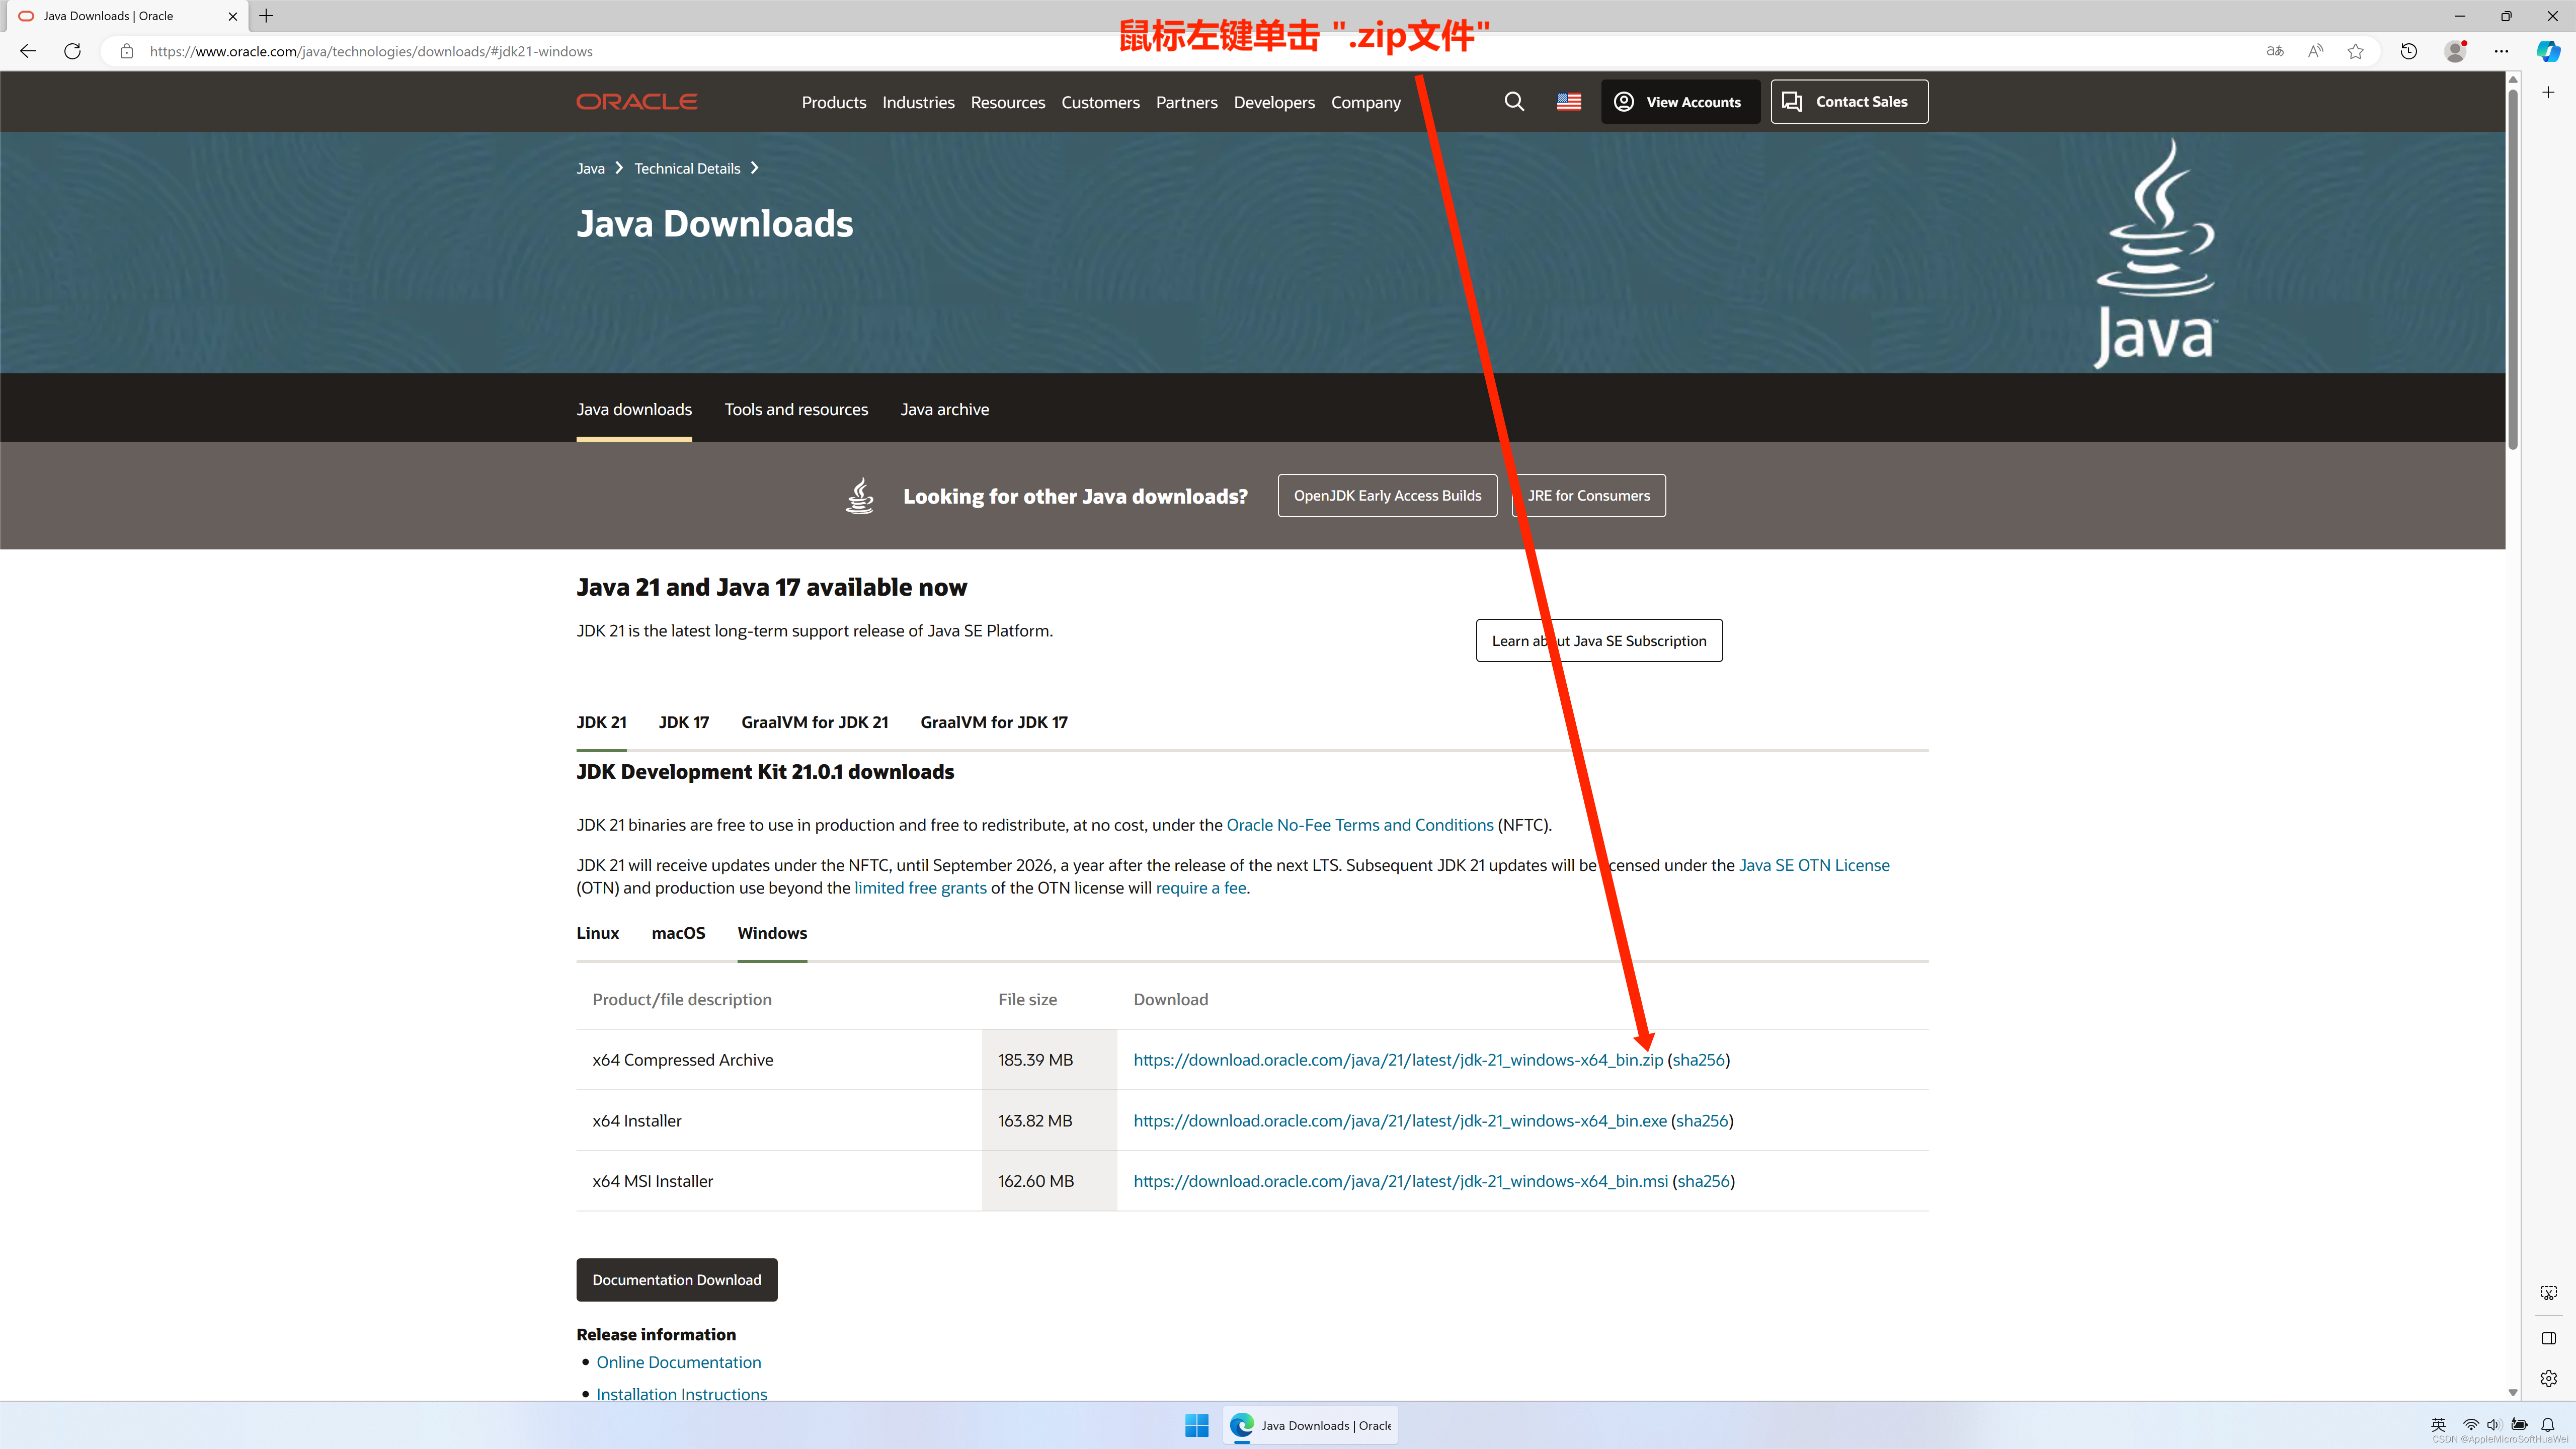Add sidebar item with plus icon
This screenshot has height=1449, width=2576.
coord(2548,92)
